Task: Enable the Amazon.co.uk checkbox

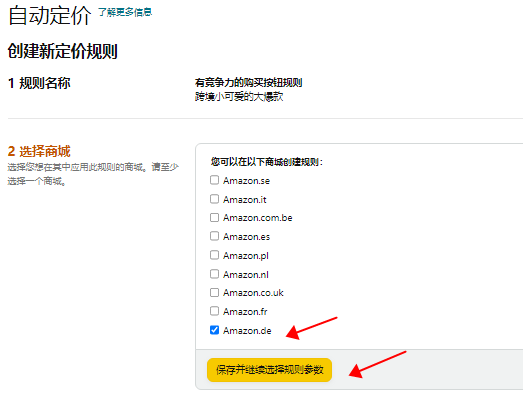Action: point(214,293)
